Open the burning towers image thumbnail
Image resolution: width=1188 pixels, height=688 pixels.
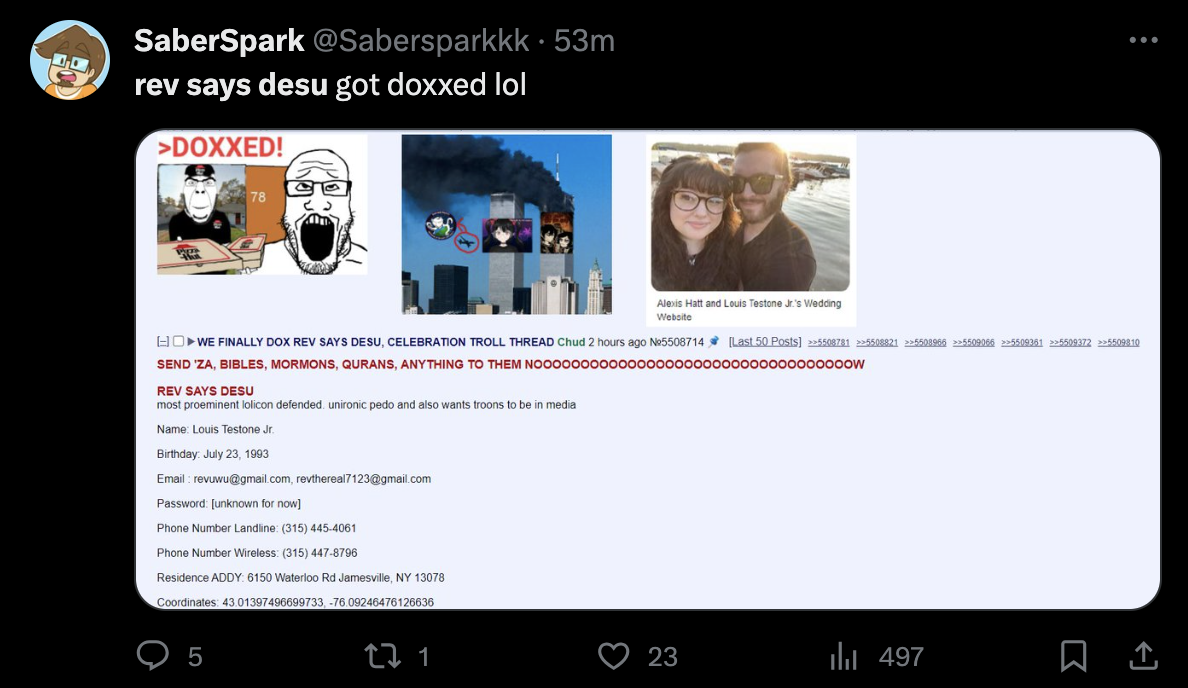click(x=506, y=224)
